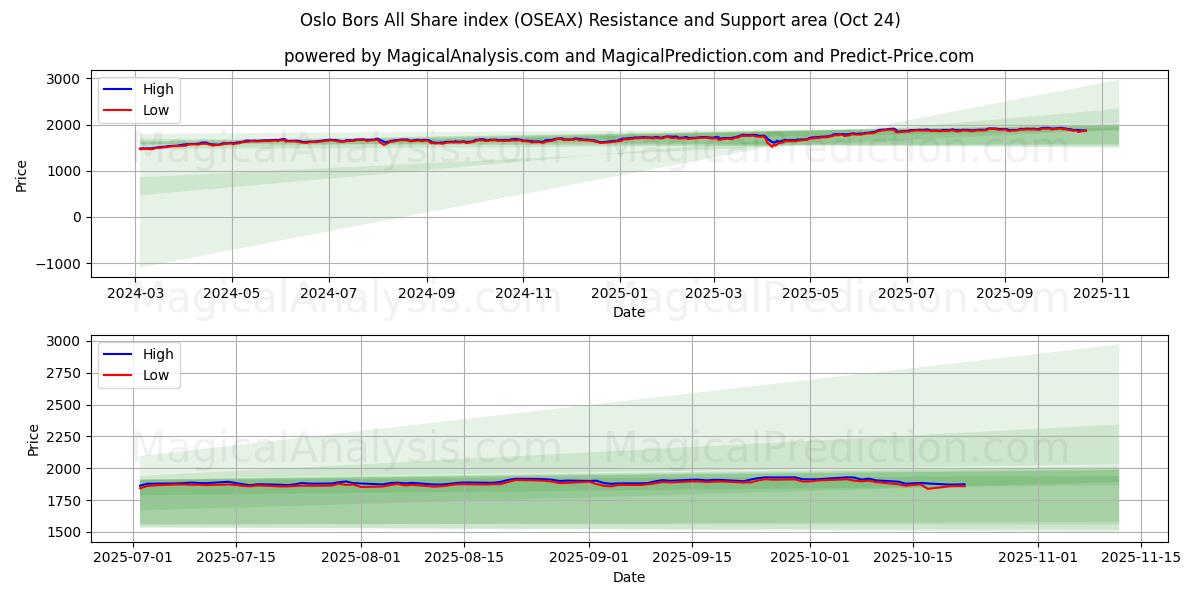1200x600 pixels.
Task: Click the April 2025 dip in top price line
Action: [x=772, y=146]
